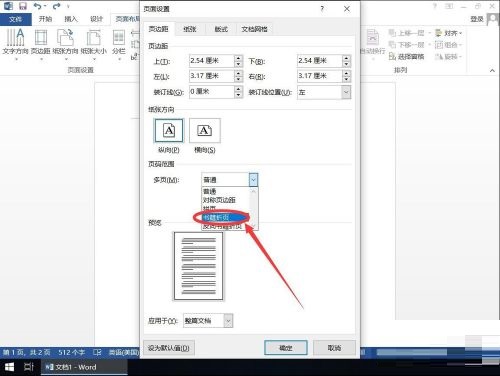Open the Windows Start menu

pyautogui.click(x=9, y=367)
